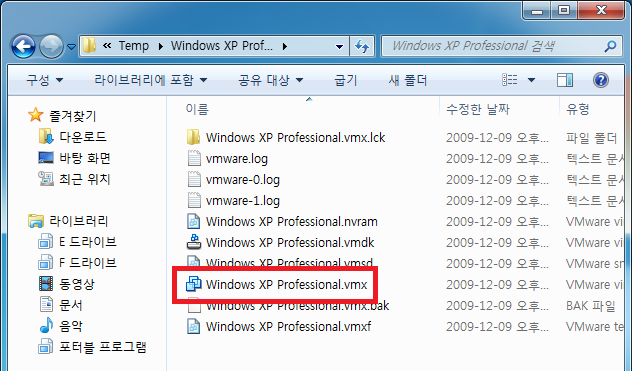The height and width of the screenshot is (371, 632).
Task: Select 라이브러리 in the navigation pane
Action: 79,221
